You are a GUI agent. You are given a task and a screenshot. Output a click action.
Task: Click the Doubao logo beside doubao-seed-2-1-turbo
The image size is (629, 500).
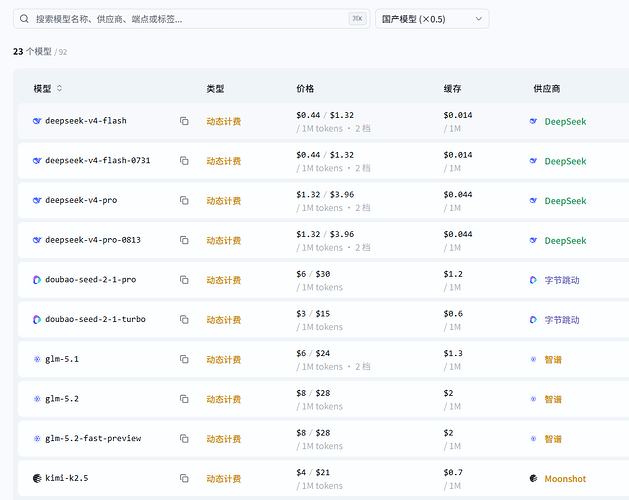click(37, 319)
